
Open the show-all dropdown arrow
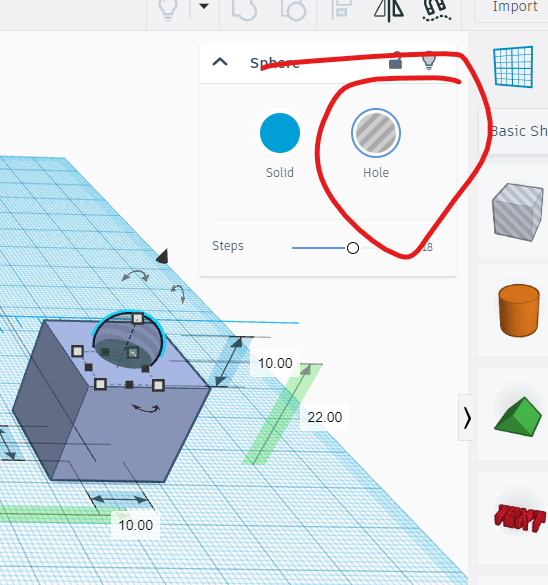pyautogui.click(x=204, y=6)
